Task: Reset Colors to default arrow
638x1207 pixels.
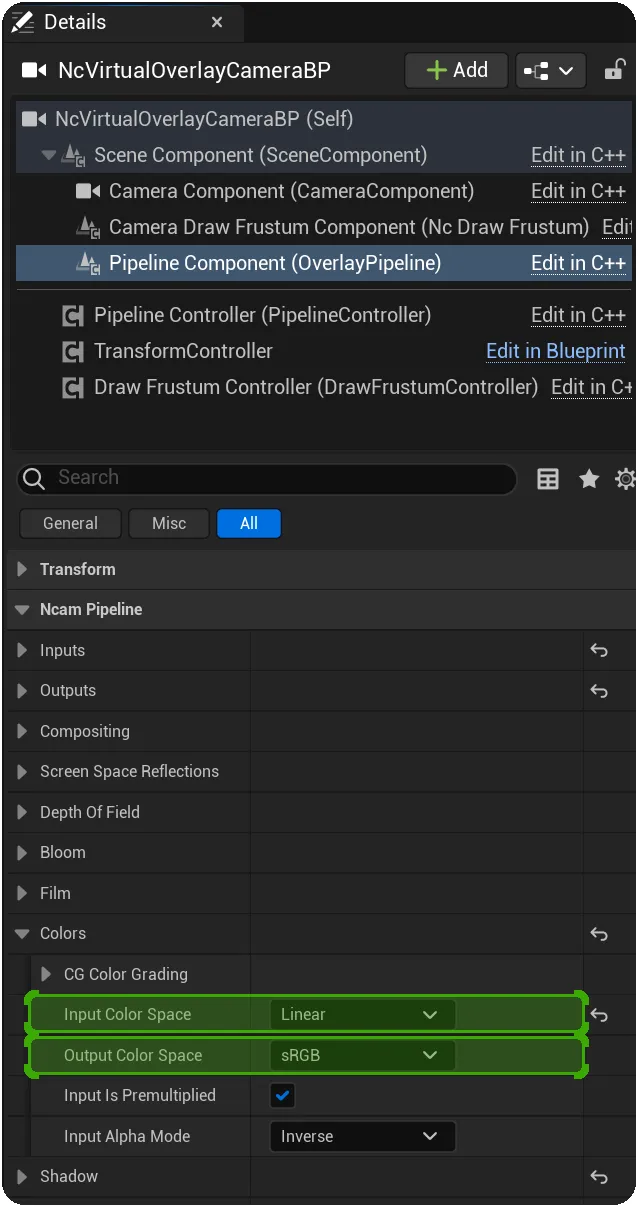Action: click(599, 934)
